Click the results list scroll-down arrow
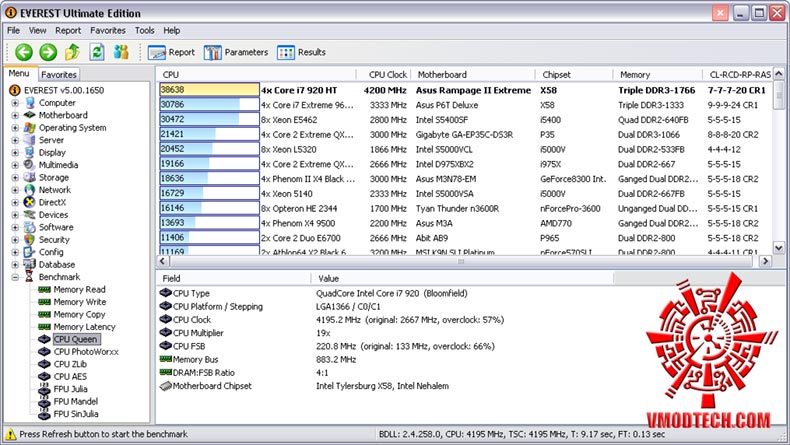The image size is (790, 445). point(779,248)
